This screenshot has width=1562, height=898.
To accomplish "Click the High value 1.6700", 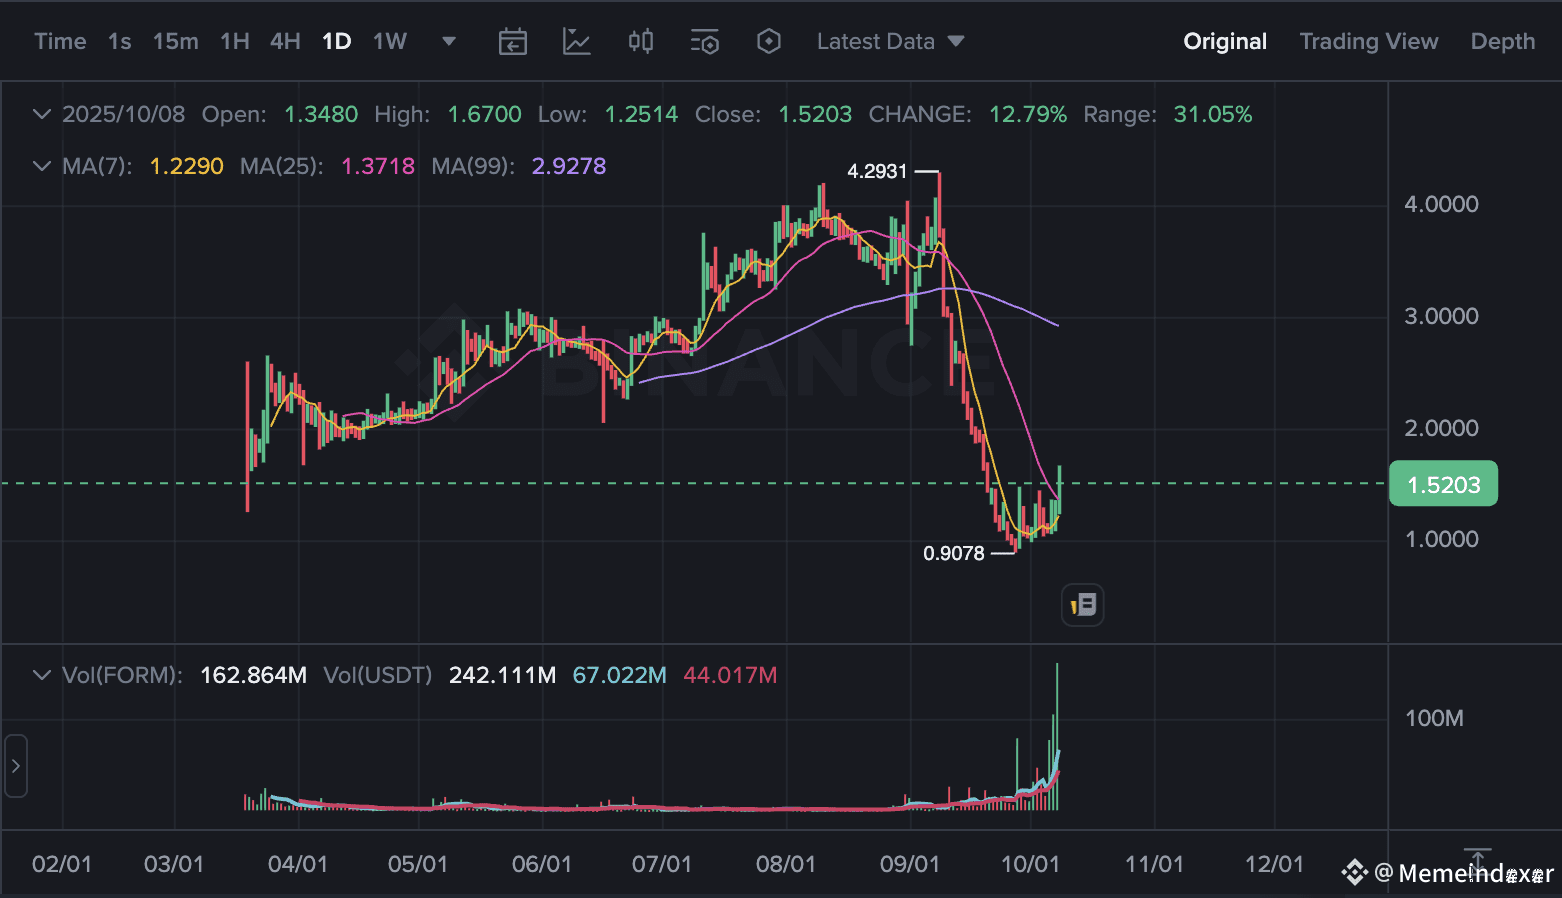I will pos(484,114).
